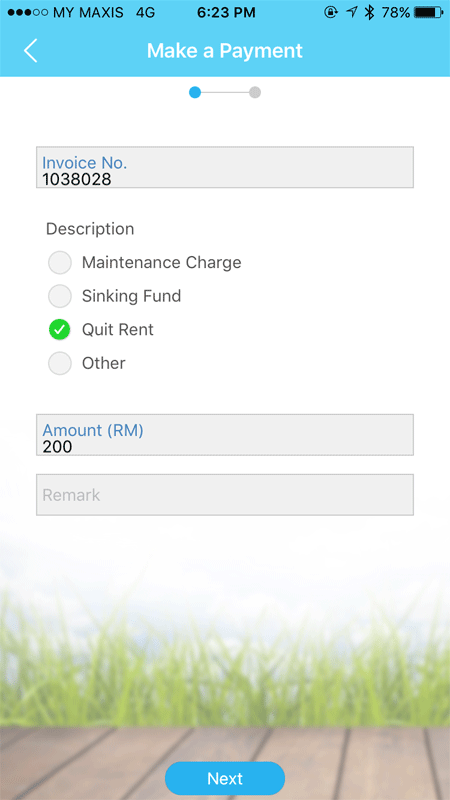This screenshot has height=800, width=450.
Task: Edit the Amount (RM) field
Action: (224, 435)
